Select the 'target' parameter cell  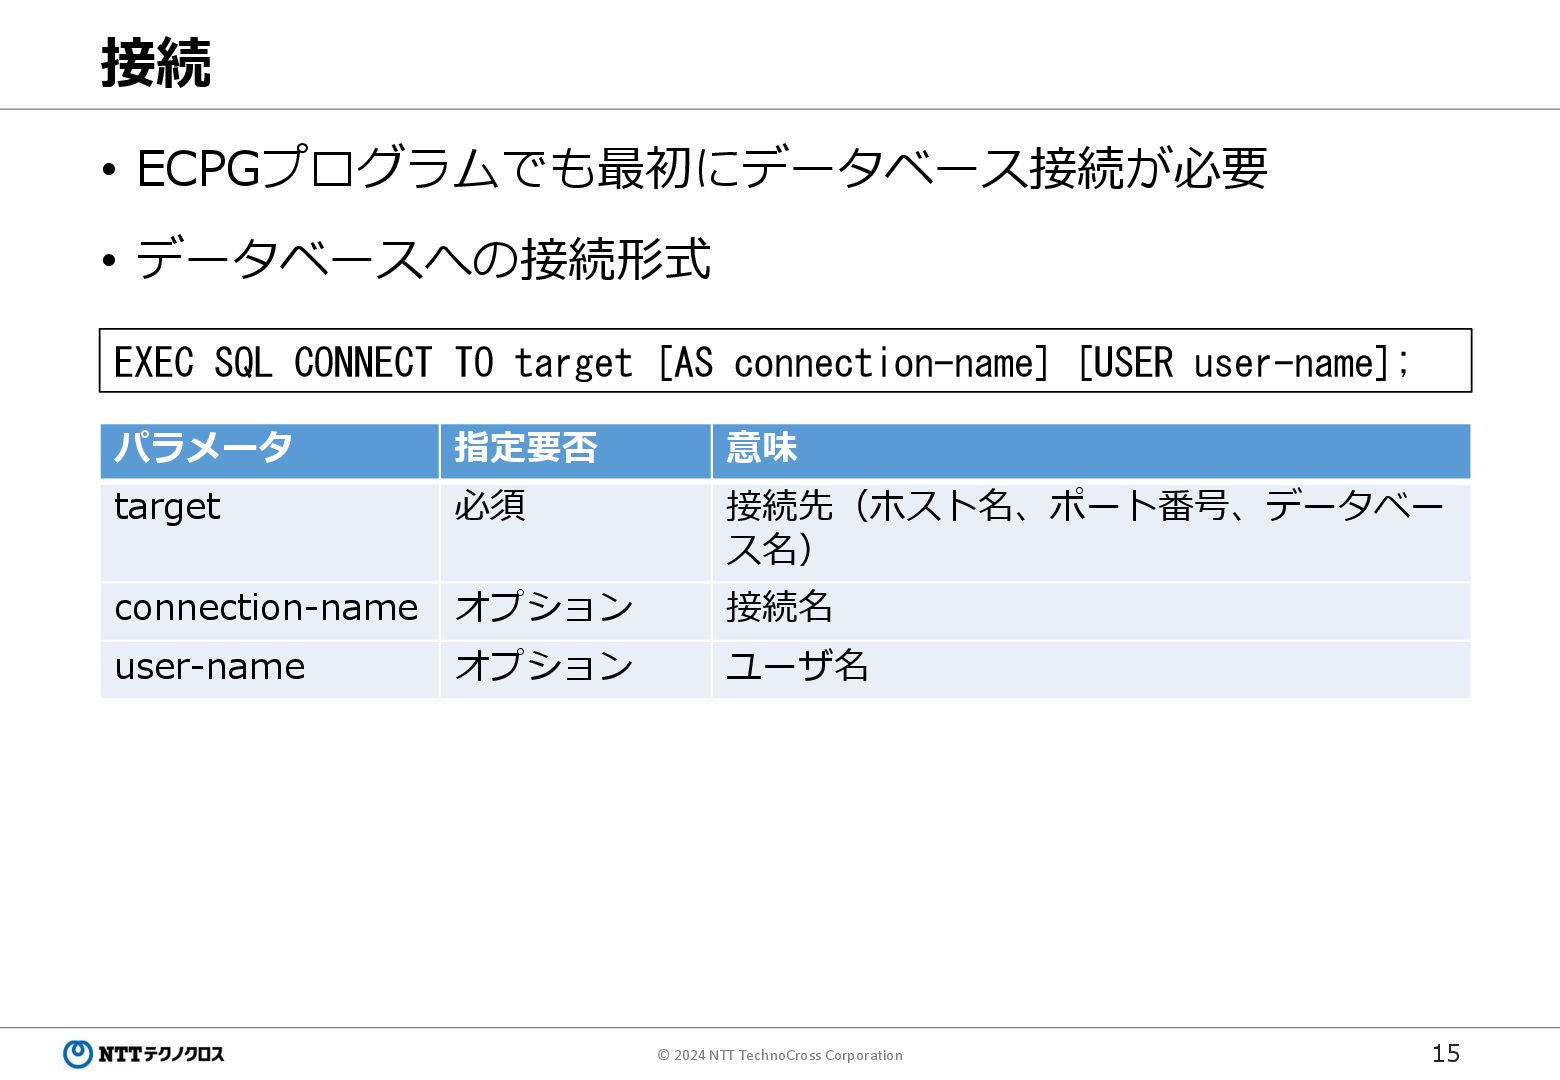(x=270, y=531)
